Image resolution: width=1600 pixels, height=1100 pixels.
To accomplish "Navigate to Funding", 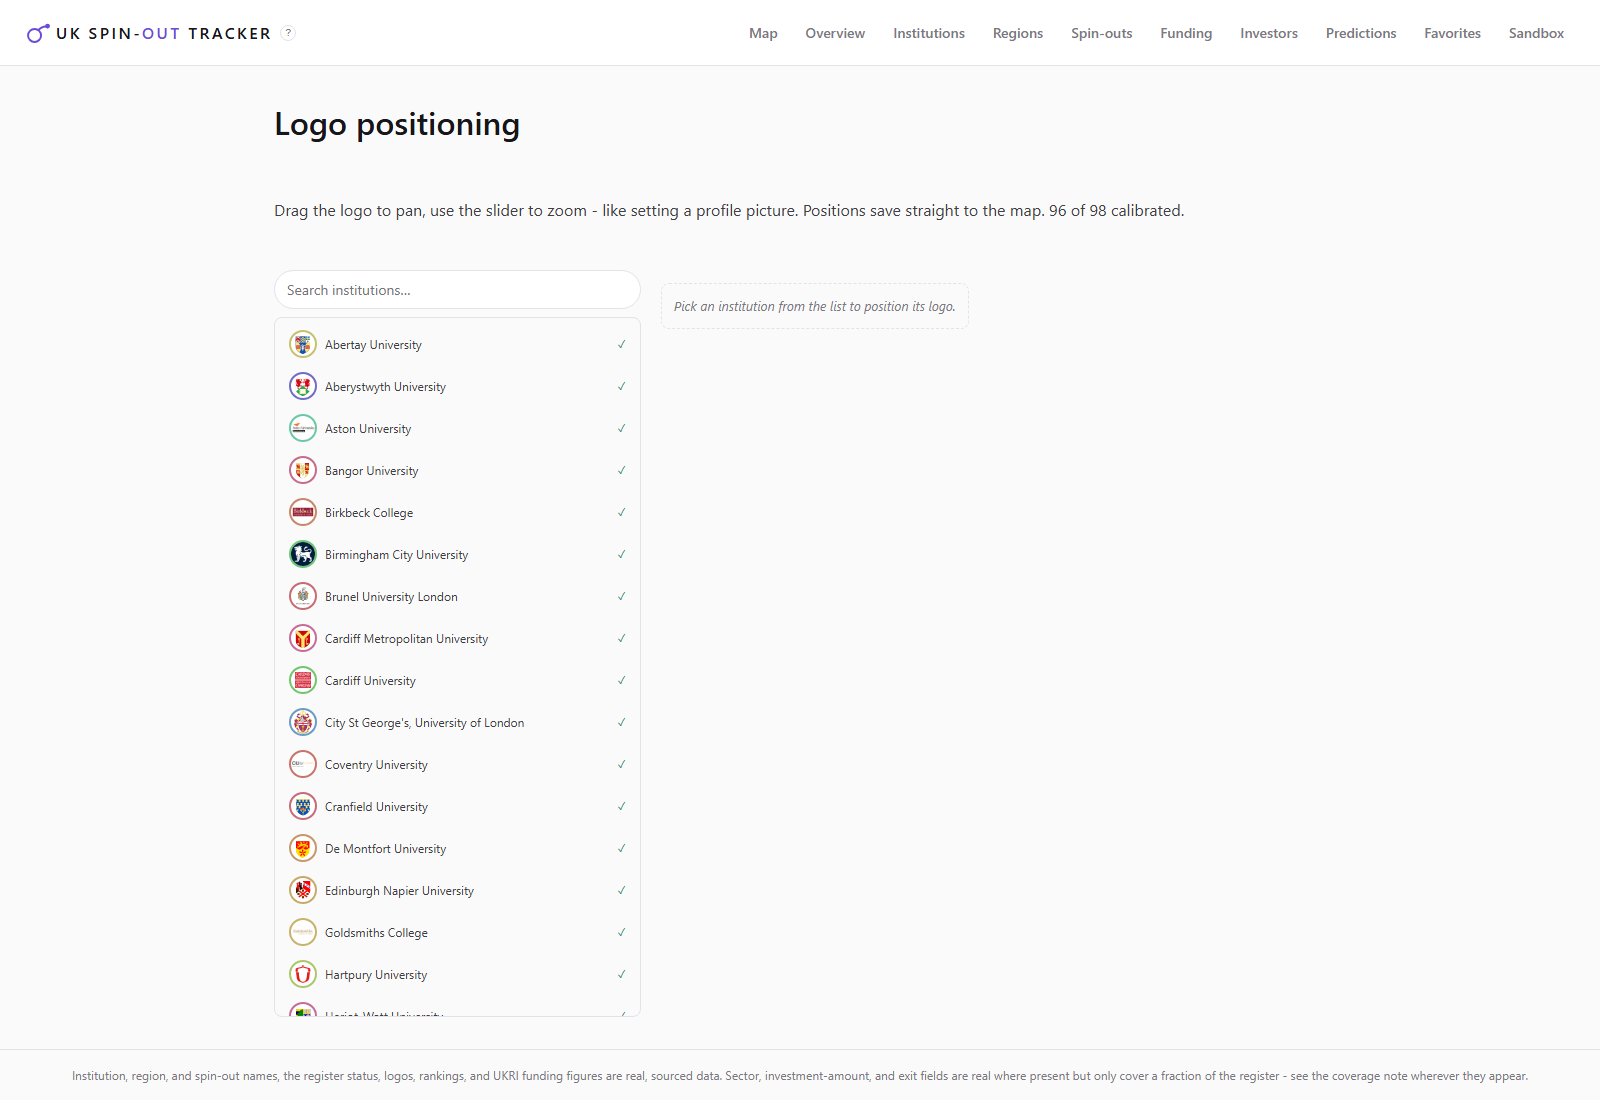I will pyautogui.click(x=1186, y=33).
